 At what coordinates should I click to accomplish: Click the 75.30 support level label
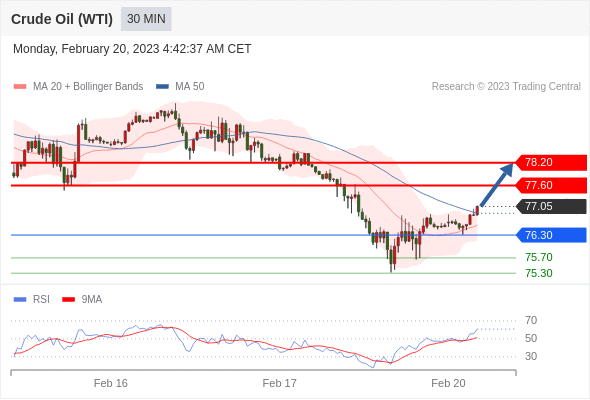pos(539,273)
